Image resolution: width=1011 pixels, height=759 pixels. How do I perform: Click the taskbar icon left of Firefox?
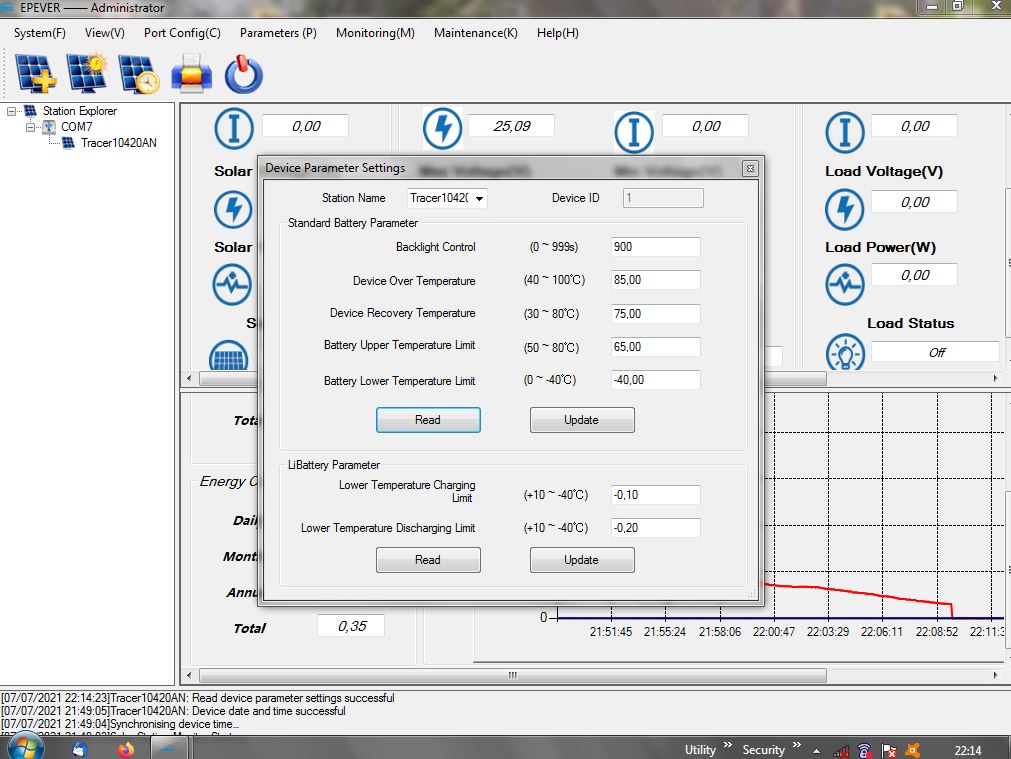click(x=80, y=750)
